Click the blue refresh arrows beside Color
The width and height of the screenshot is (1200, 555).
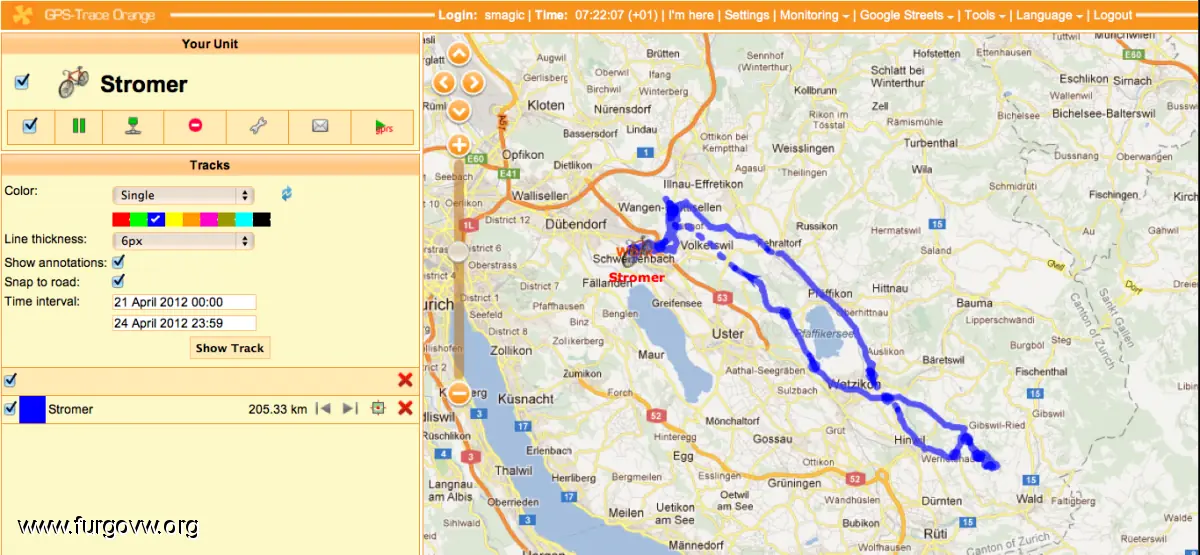(x=287, y=193)
